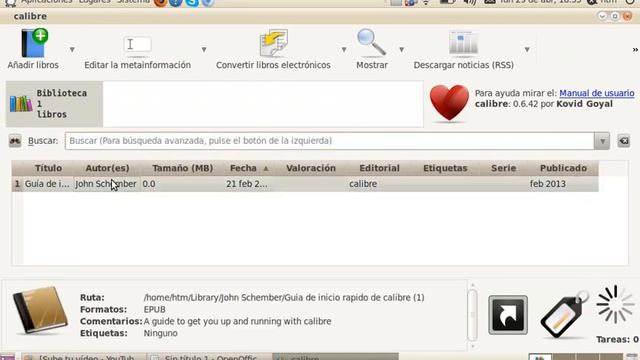
Task: Sort by Publicado column header
Action: point(563,168)
